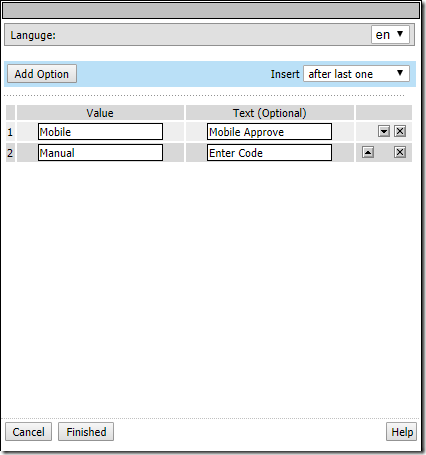Click the Text field 'Enter Code'
This screenshot has width=426, height=455.
(269, 153)
